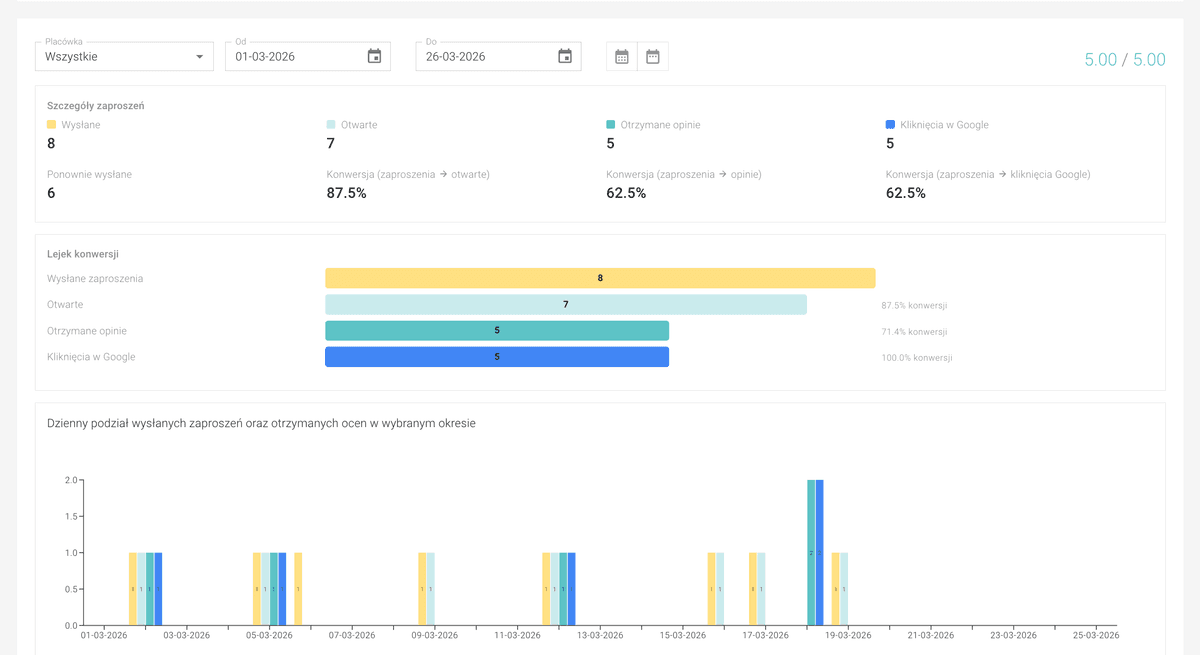Expand the Placówka dropdown arrow
The height and width of the screenshot is (655, 1200).
[200, 57]
